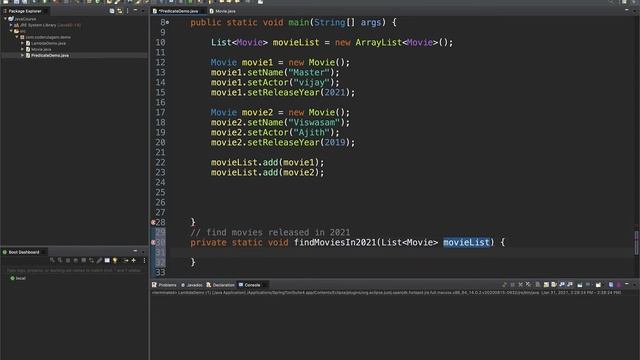Open the Problems tab
The height and width of the screenshot is (360, 640).
[164, 285]
